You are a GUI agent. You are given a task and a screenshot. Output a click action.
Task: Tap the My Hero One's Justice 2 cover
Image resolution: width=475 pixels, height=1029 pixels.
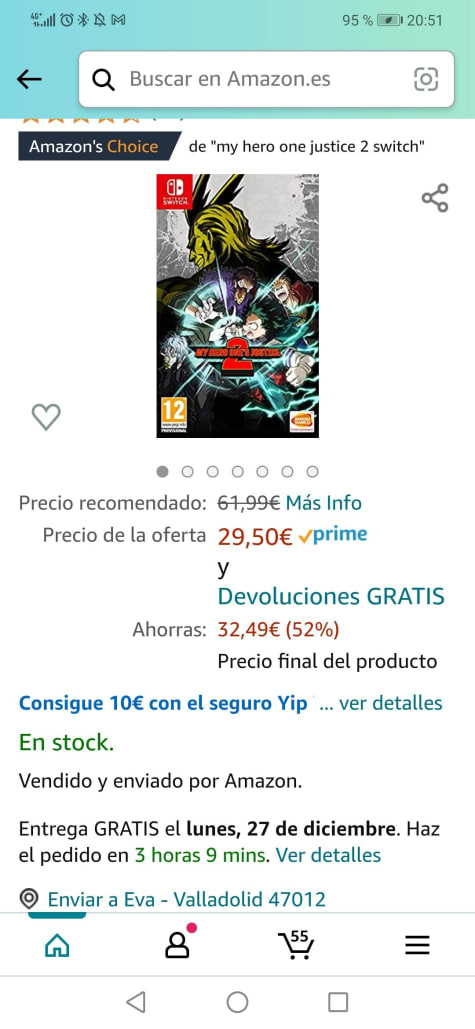pos(238,306)
